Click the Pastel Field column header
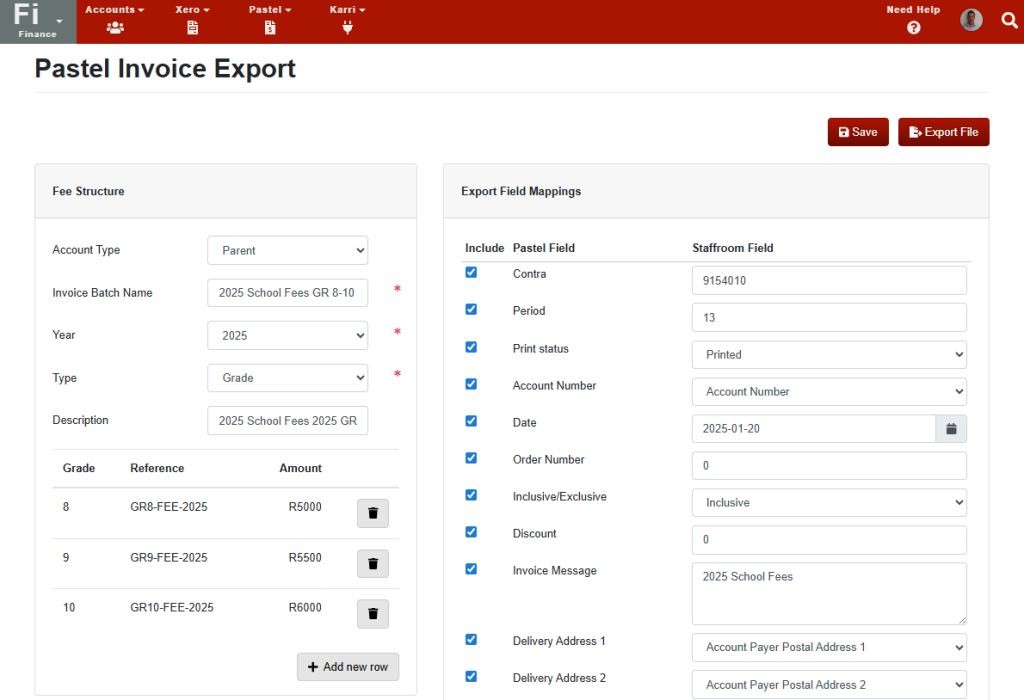 tap(543, 248)
